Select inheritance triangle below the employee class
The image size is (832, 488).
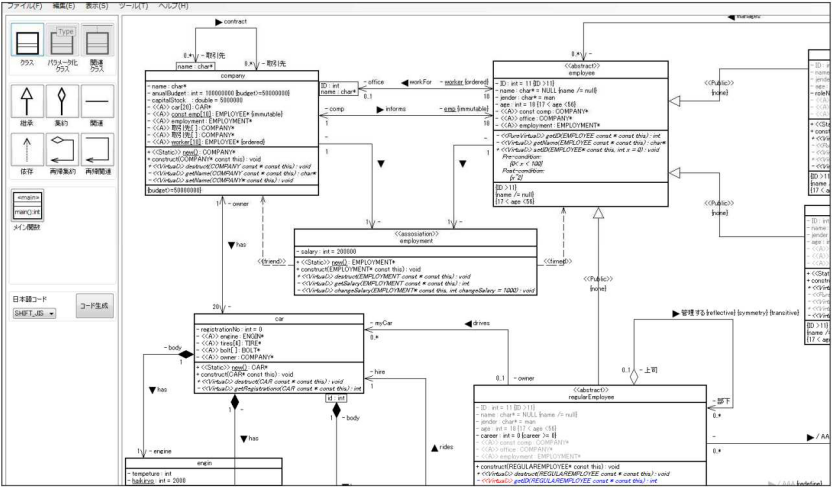point(599,213)
